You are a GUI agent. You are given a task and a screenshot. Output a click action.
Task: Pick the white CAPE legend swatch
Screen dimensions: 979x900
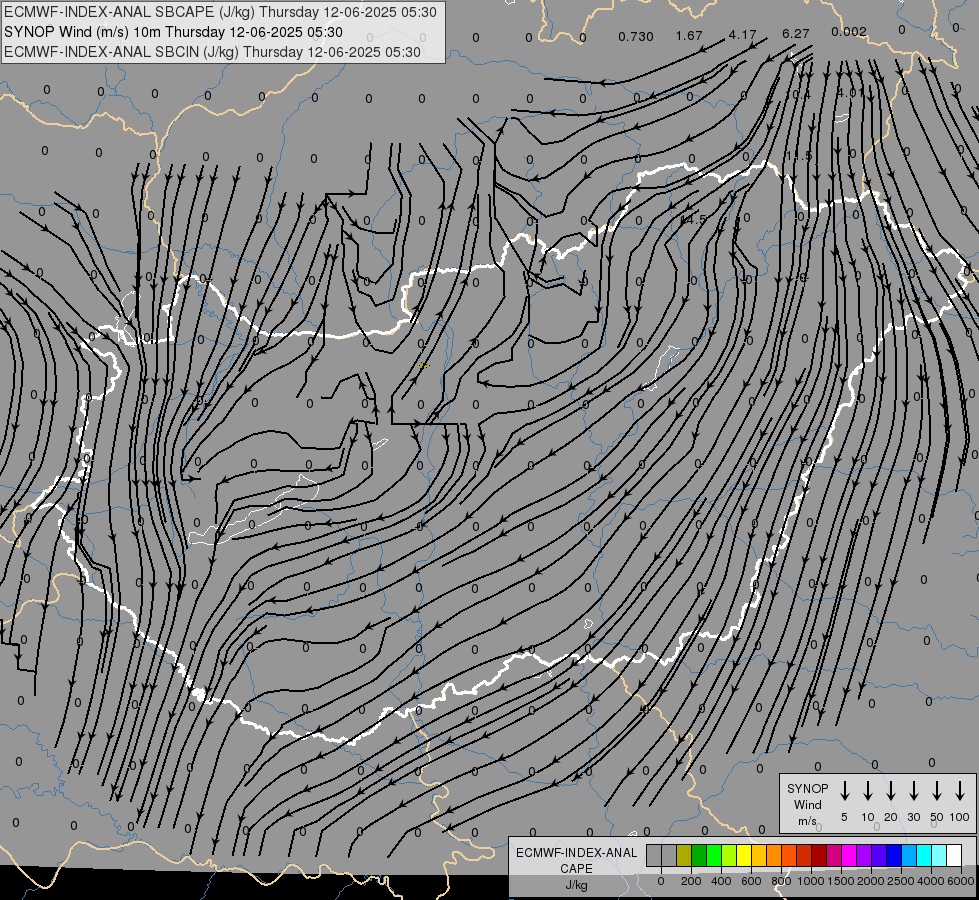[x=953, y=855]
